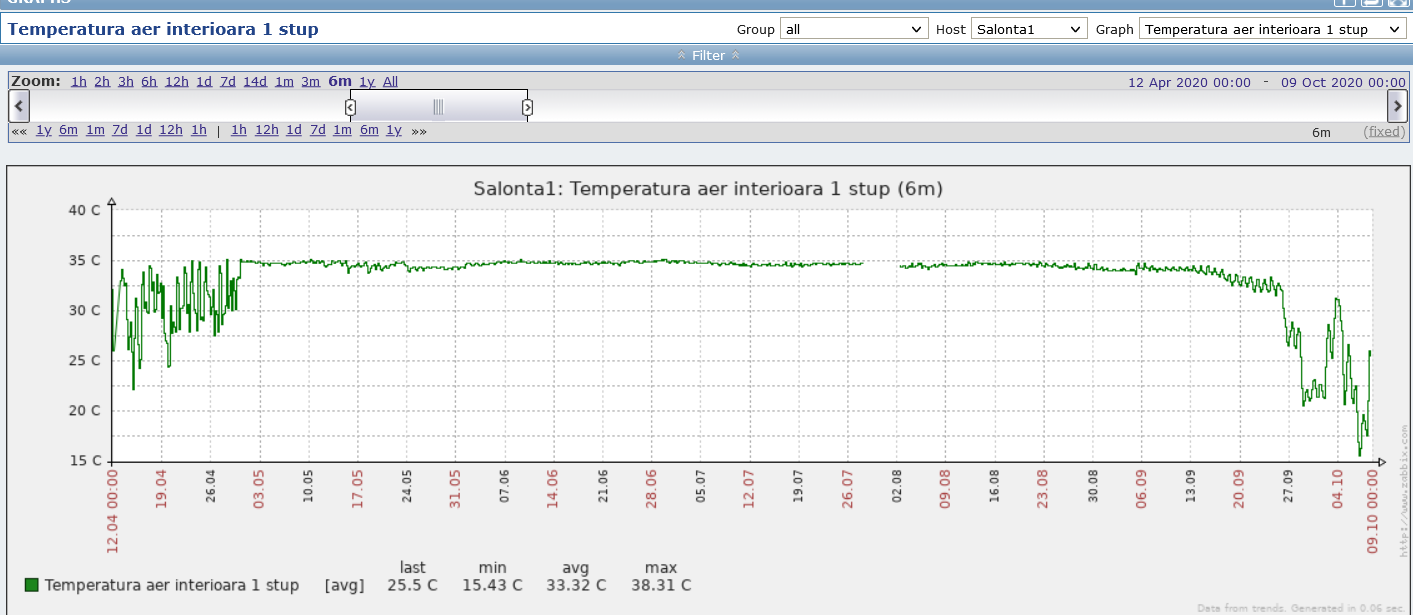Click the «« jump backward arrows
Screen dimensions: 1413x615
(x=19, y=131)
